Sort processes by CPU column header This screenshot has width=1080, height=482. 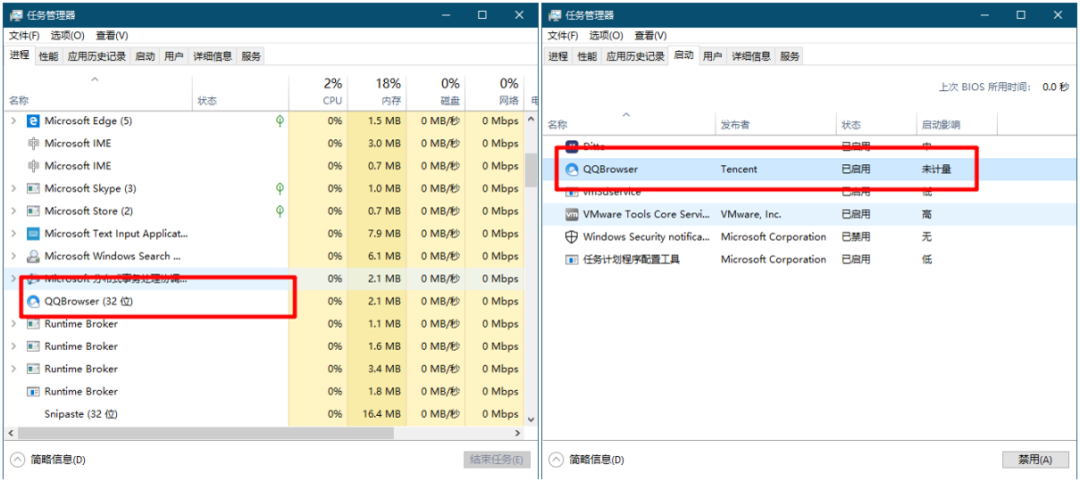point(318,92)
